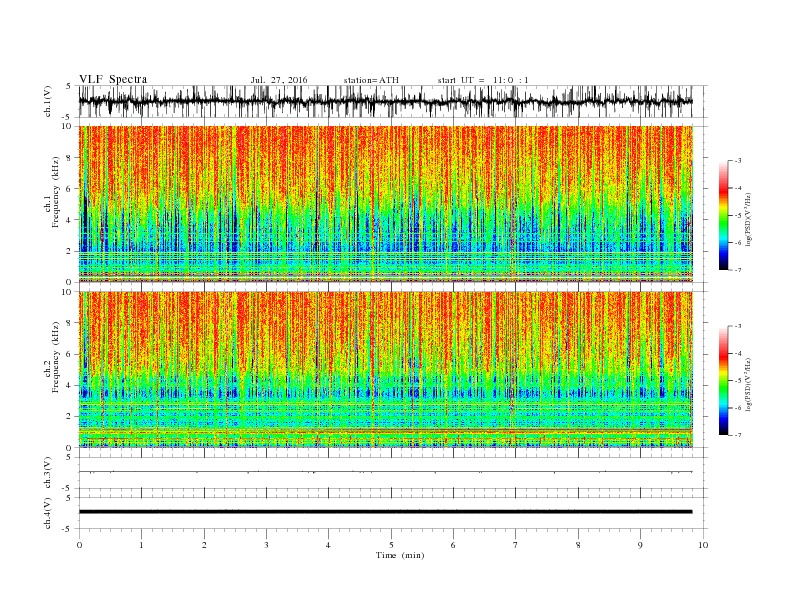
Task: Click the "10" kHz tick of ch.1 spectrogram
Action: coord(69,126)
